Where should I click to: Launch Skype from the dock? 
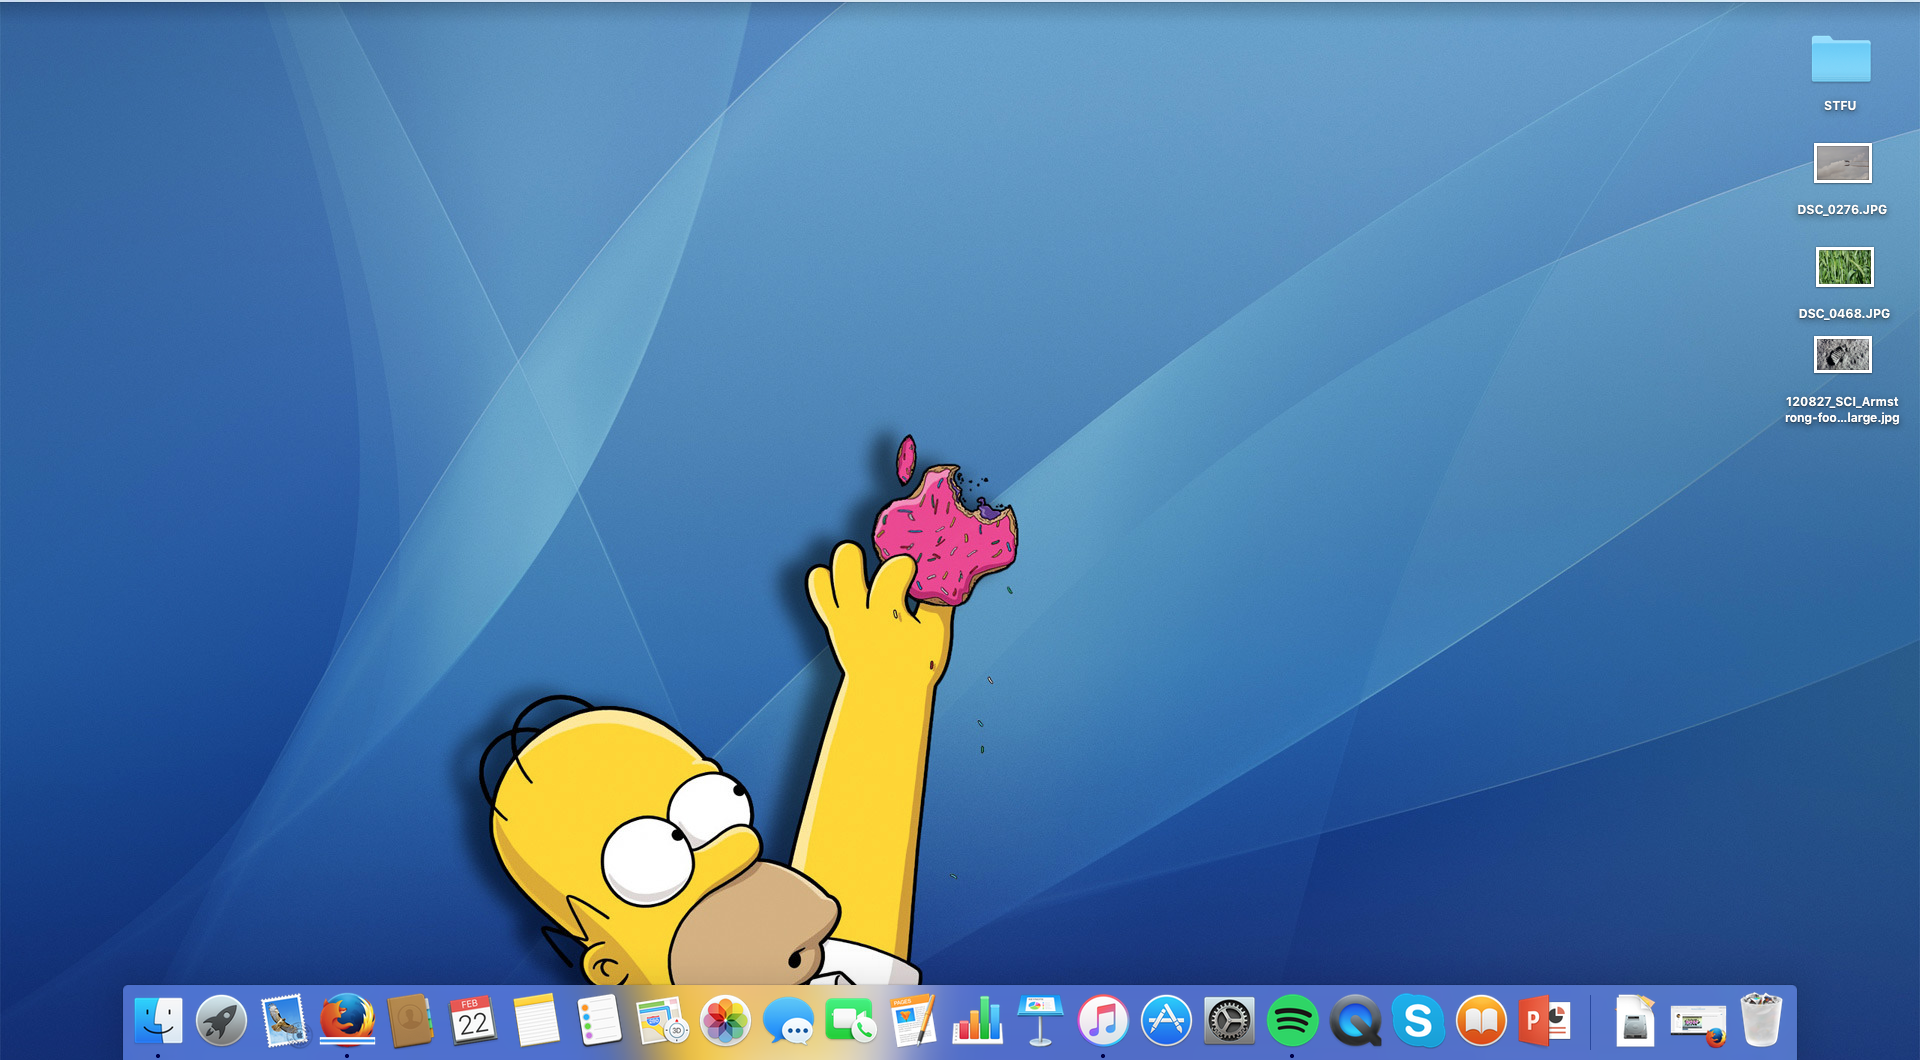[x=1418, y=1021]
